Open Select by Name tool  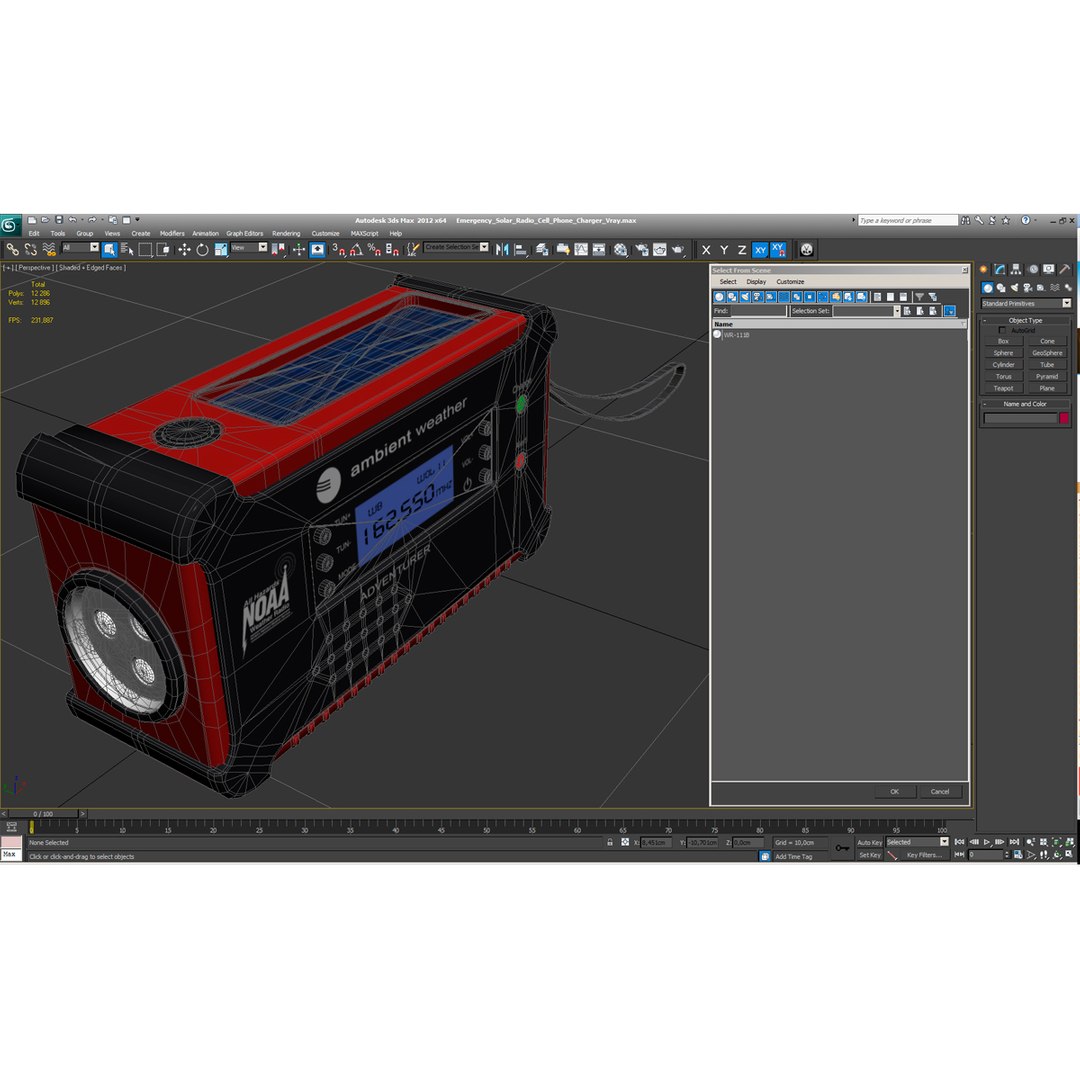pyautogui.click(x=127, y=249)
